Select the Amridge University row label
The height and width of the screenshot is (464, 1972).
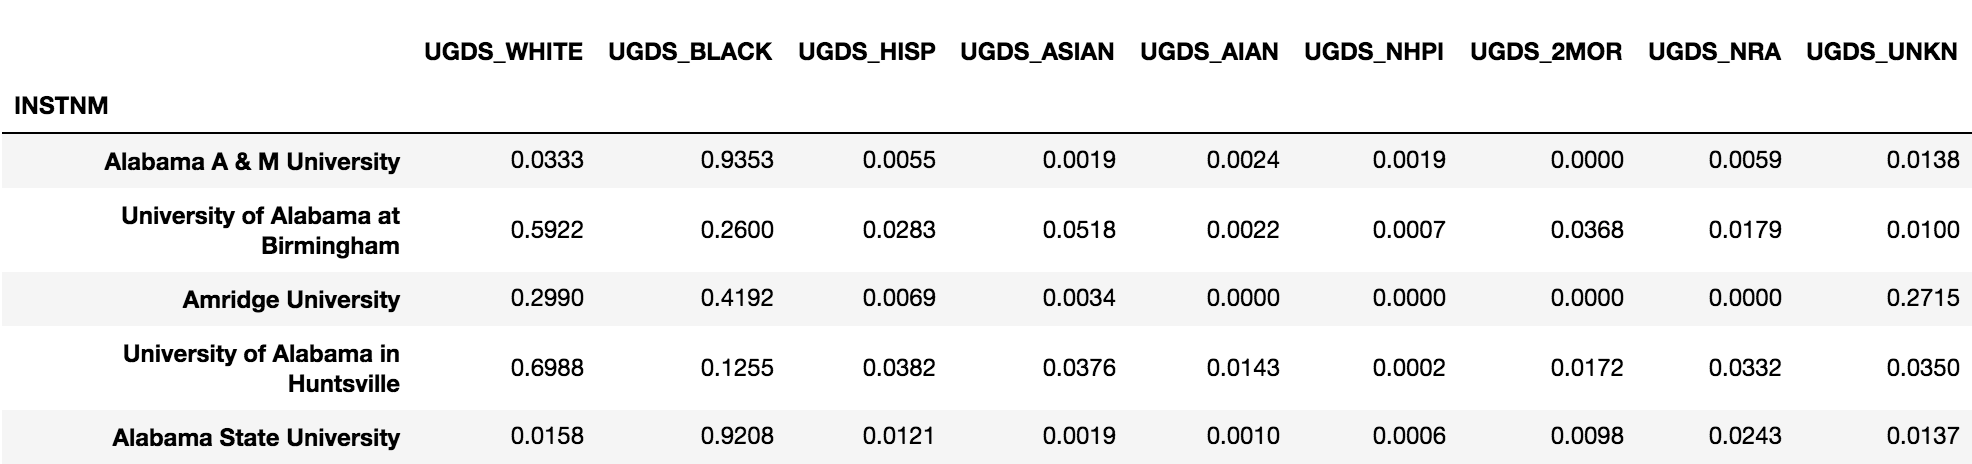coord(291,300)
